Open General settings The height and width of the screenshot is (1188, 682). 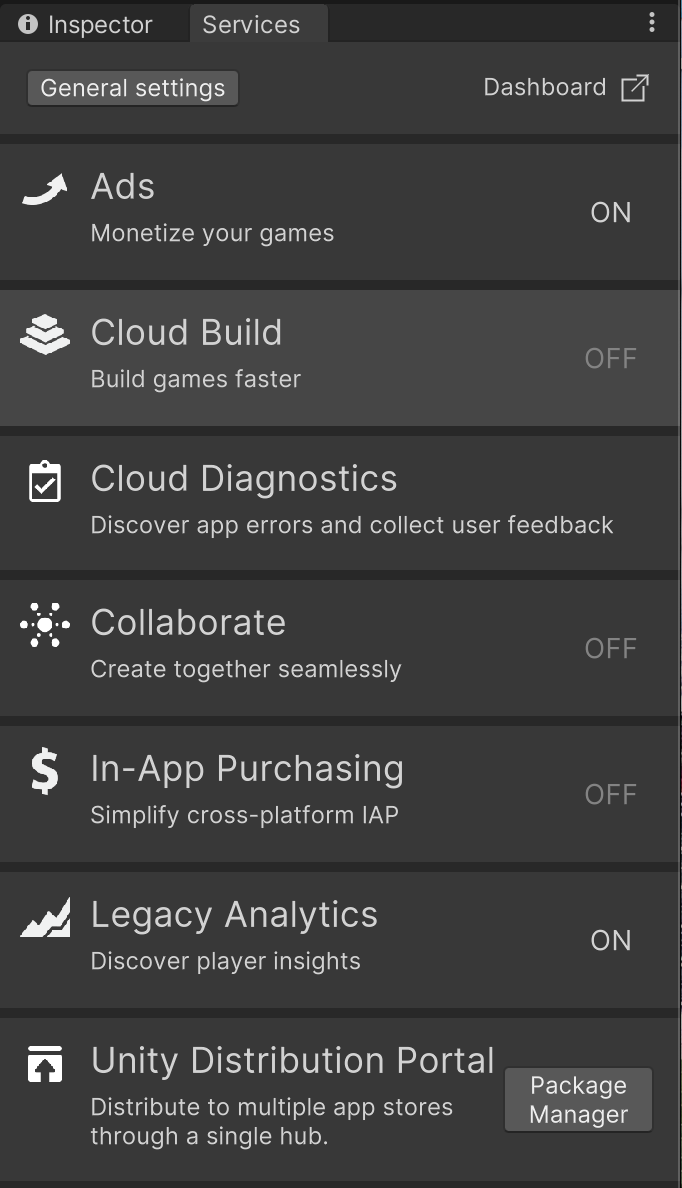[132, 88]
